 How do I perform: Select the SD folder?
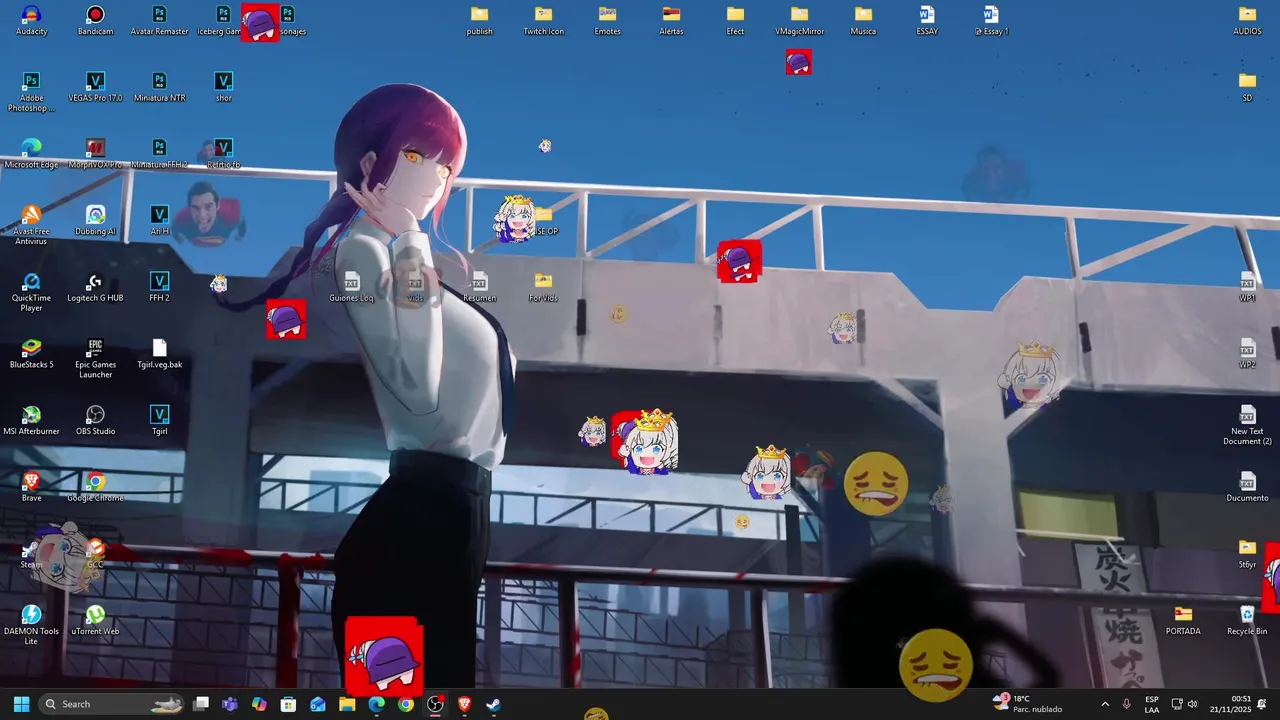click(1247, 87)
